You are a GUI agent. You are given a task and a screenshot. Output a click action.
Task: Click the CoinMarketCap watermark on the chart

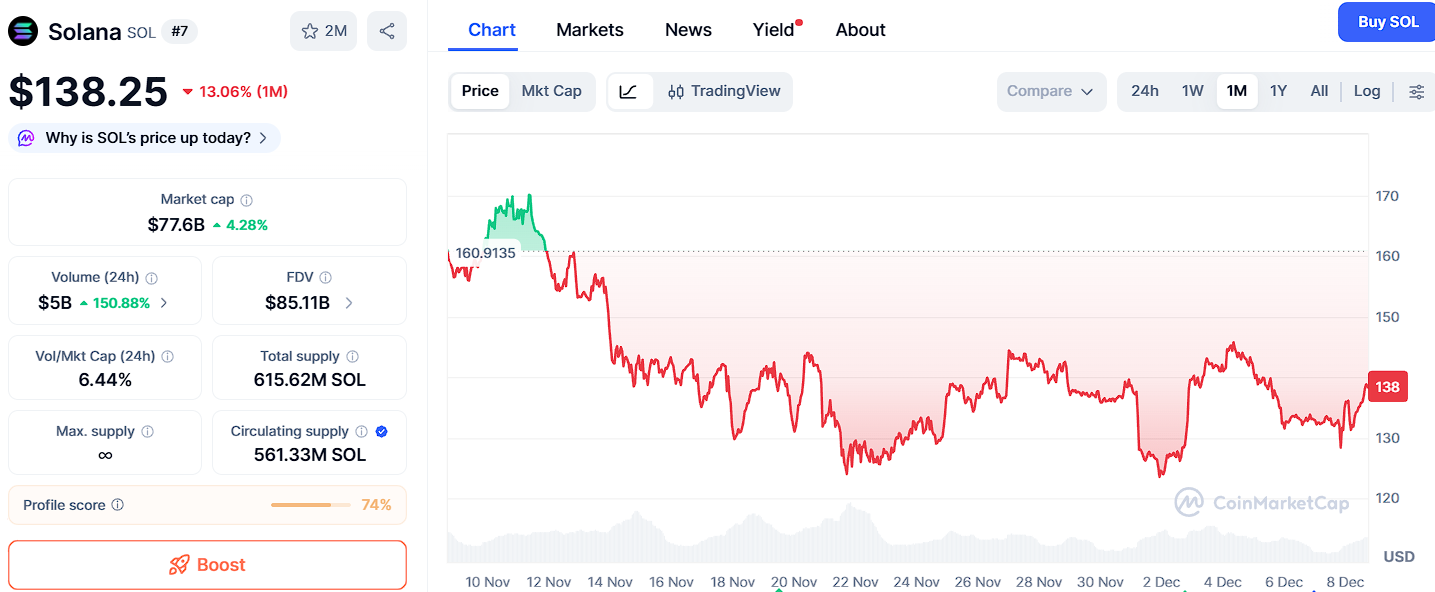1262,502
